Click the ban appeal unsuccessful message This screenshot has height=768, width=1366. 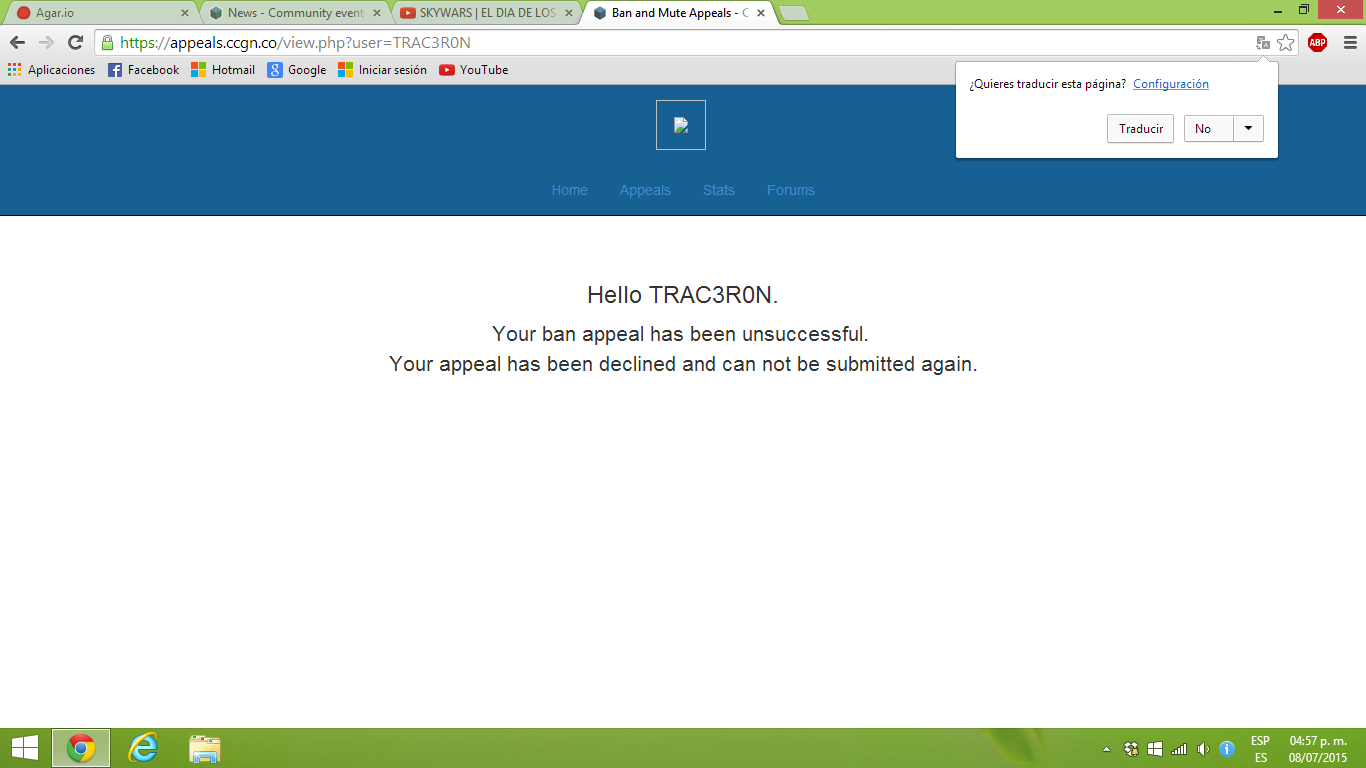coord(681,334)
